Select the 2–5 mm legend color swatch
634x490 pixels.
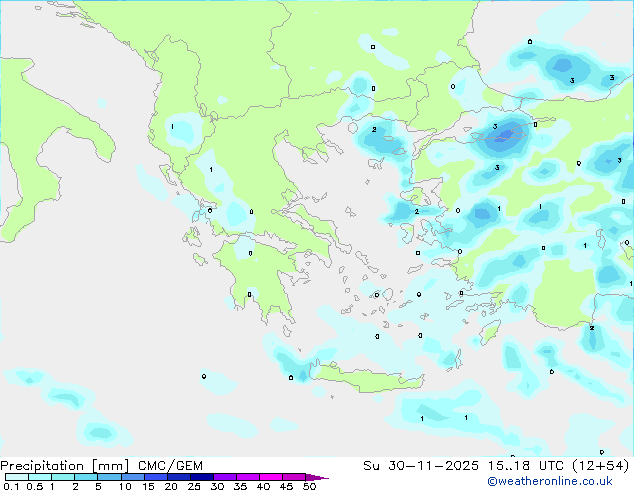(86, 477)
